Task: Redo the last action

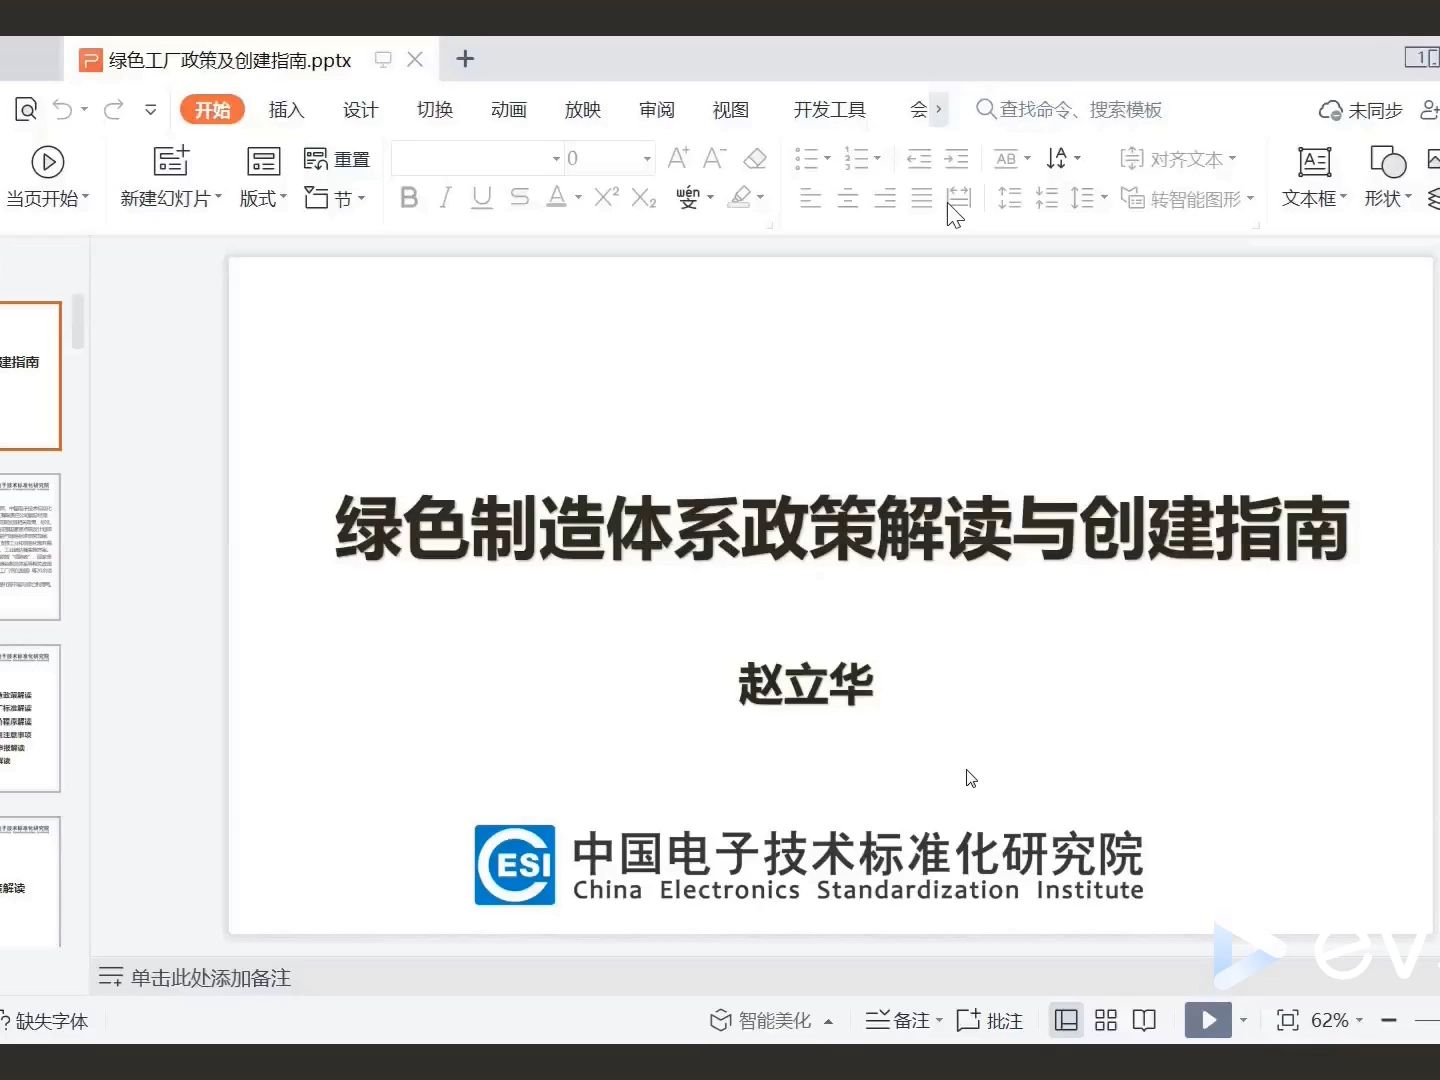Action: coord(113,109)
